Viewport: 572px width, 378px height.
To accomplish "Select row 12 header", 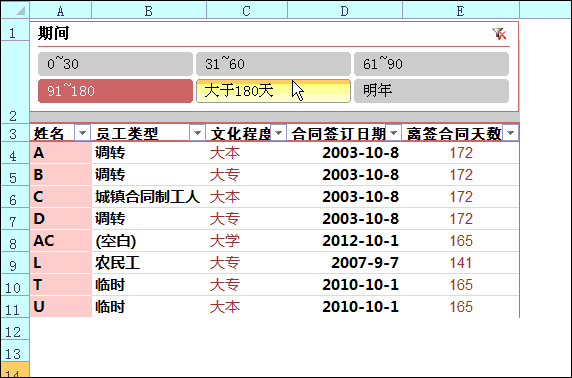I will pyautogui.click(x=15, y=329).
